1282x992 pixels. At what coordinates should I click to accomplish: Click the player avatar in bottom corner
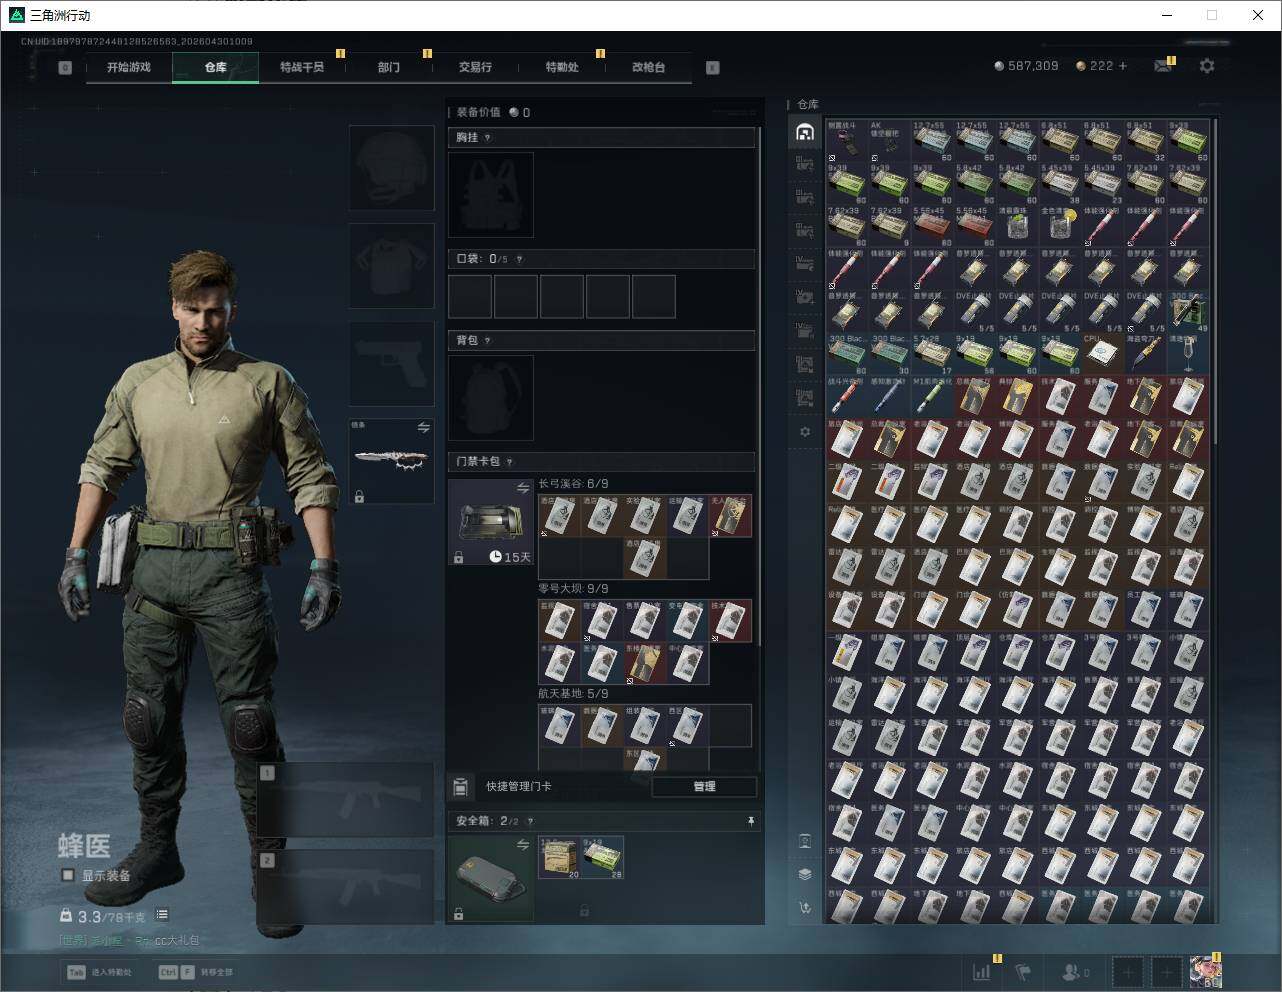(x=1205, y=971)
